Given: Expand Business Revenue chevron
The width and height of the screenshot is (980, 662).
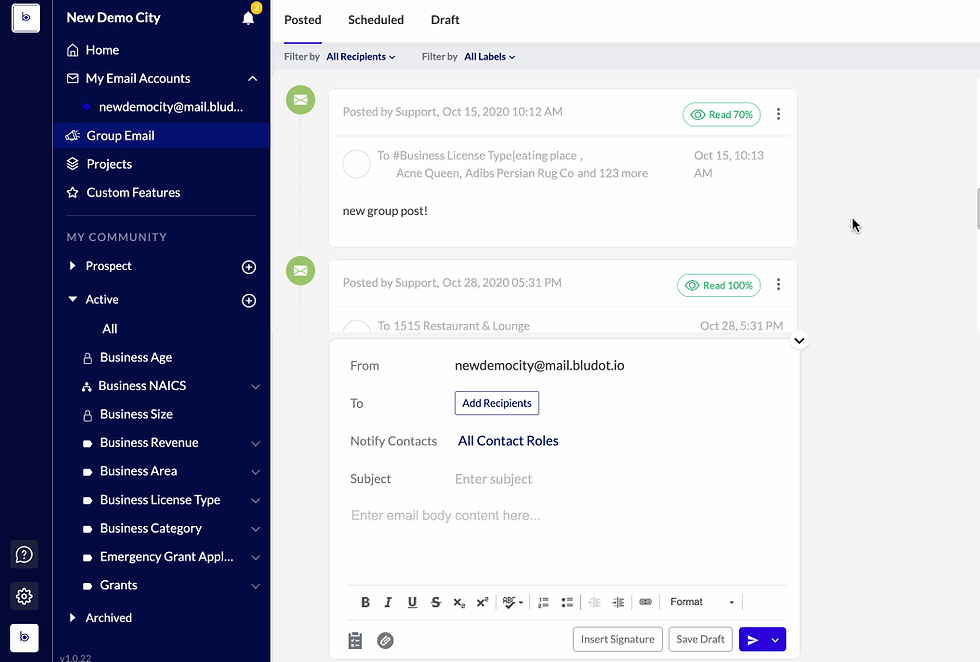Looking at the screenshot, I should [x=256, y=443].
